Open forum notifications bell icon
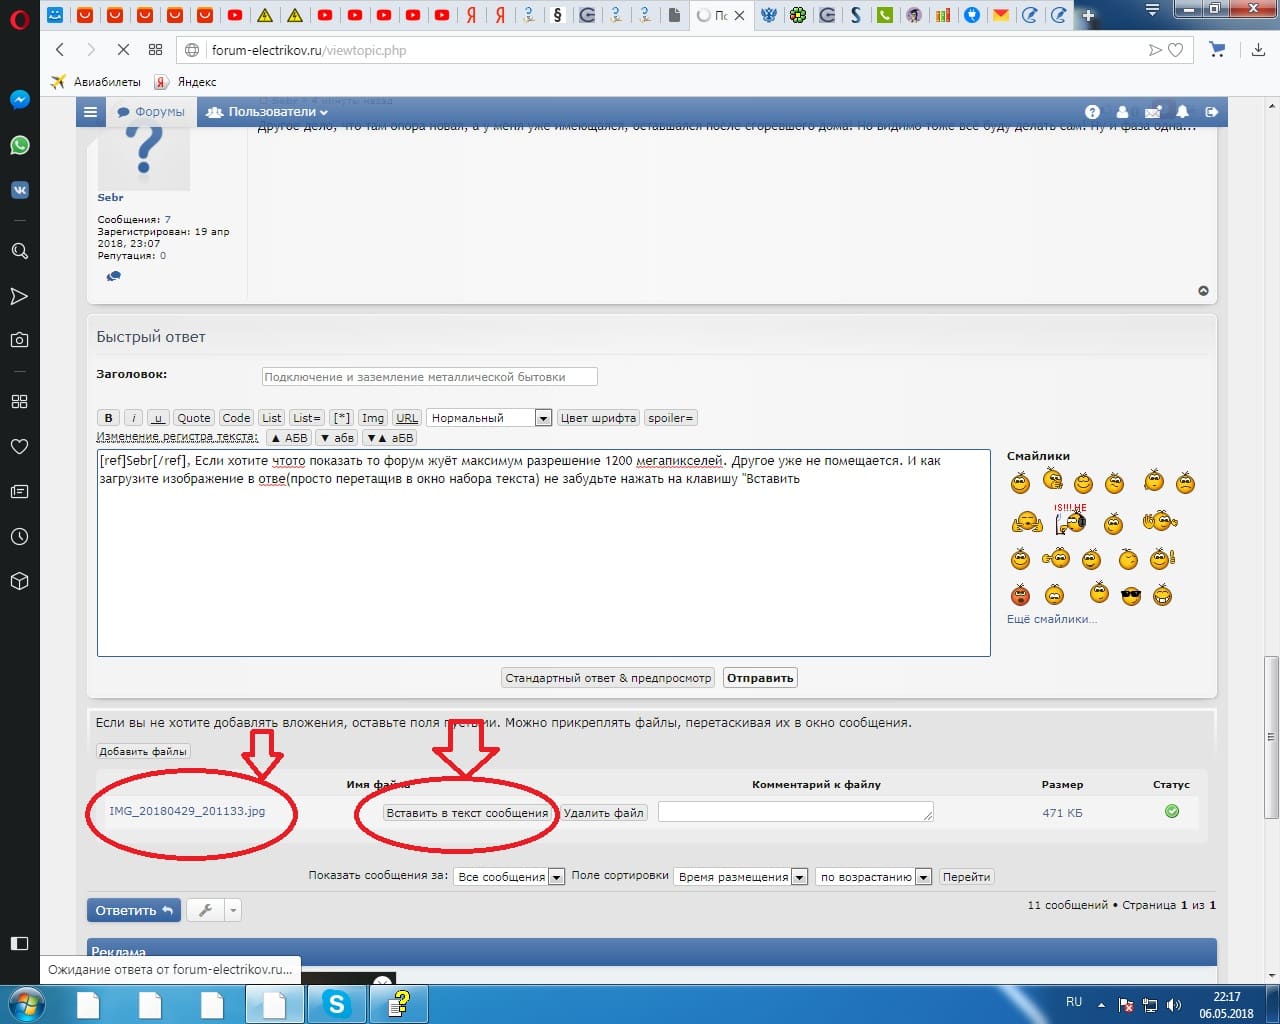Image resolution: width=1280 pixels, height=1024 pixels. (x=1182, y=112)
